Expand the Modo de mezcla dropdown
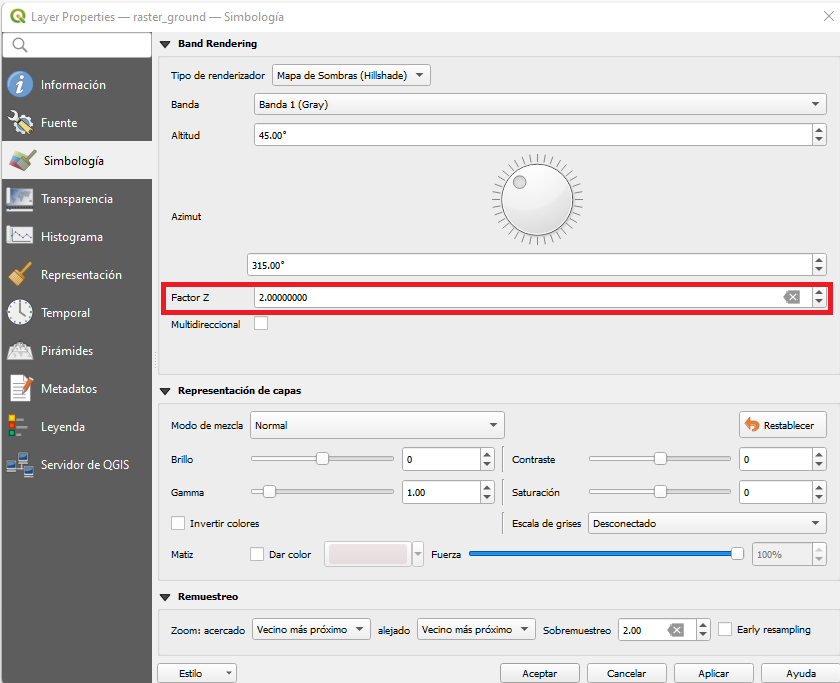840x683 pixels. pyautogui.click(x=377, y=425)
